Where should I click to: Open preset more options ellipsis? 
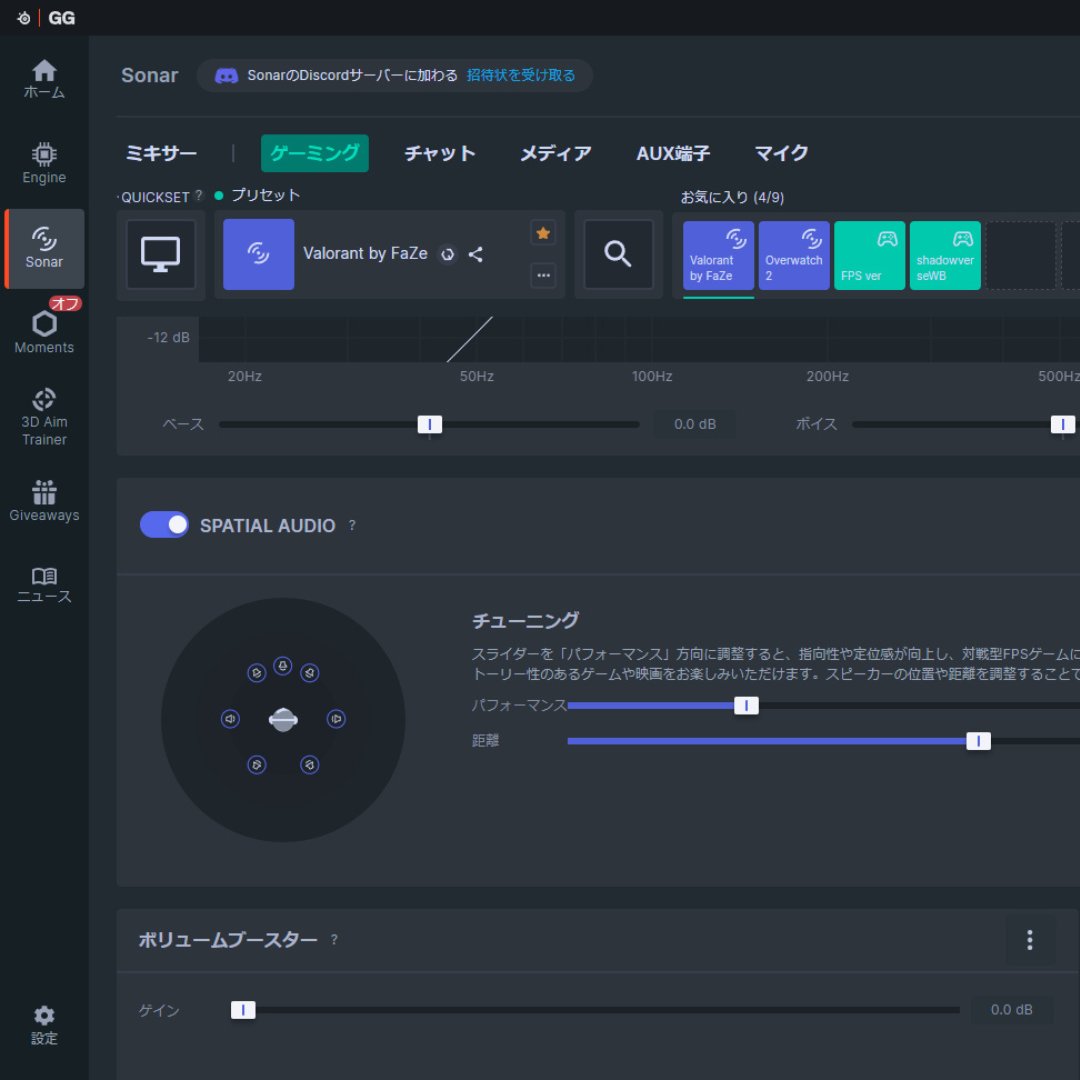click(x=543, y=276)
